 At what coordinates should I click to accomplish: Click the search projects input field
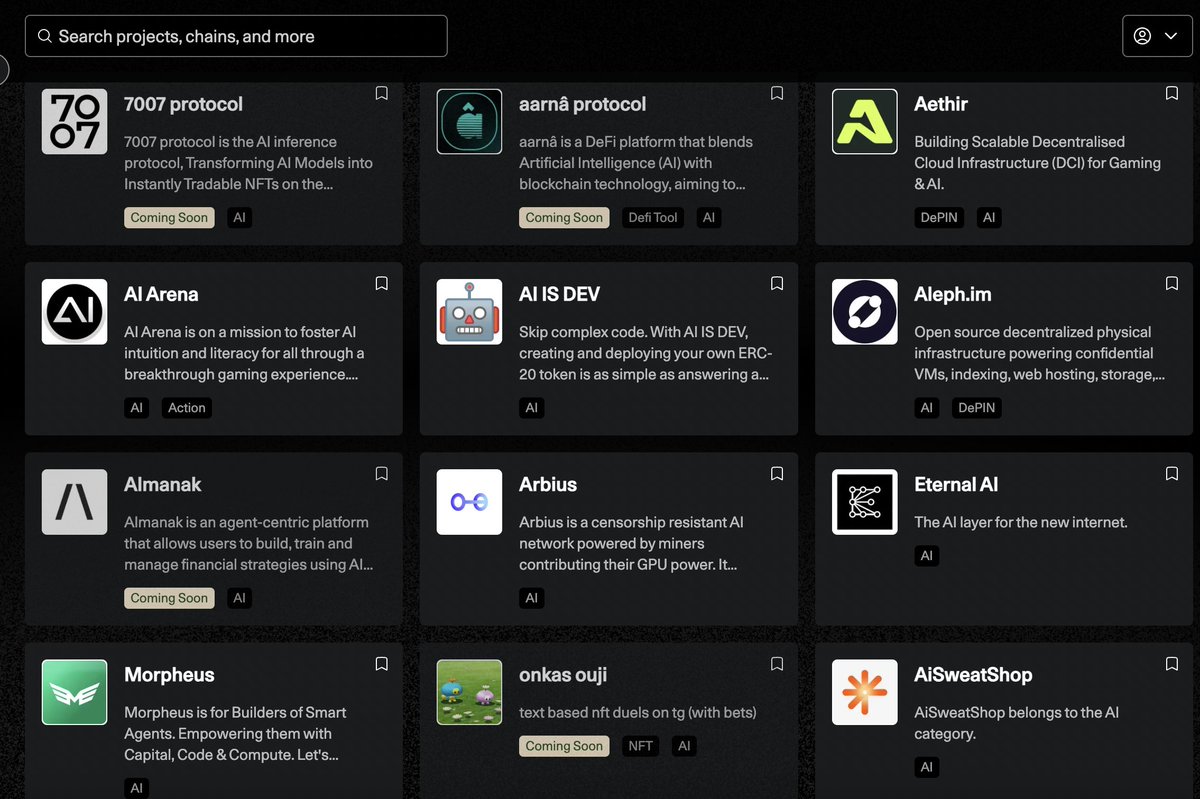coord(236,35)
